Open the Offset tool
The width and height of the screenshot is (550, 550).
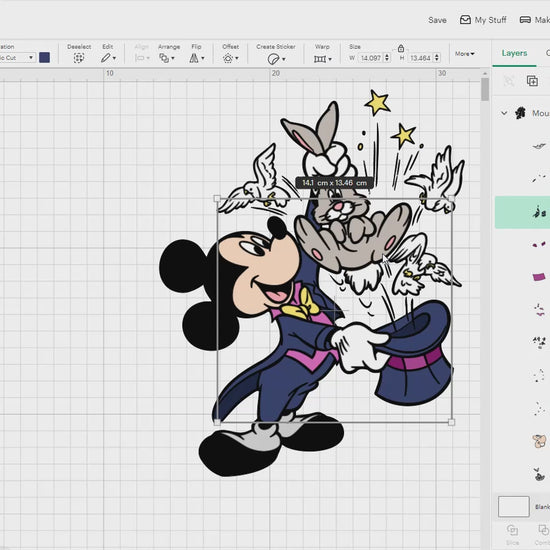pos(228,58)
